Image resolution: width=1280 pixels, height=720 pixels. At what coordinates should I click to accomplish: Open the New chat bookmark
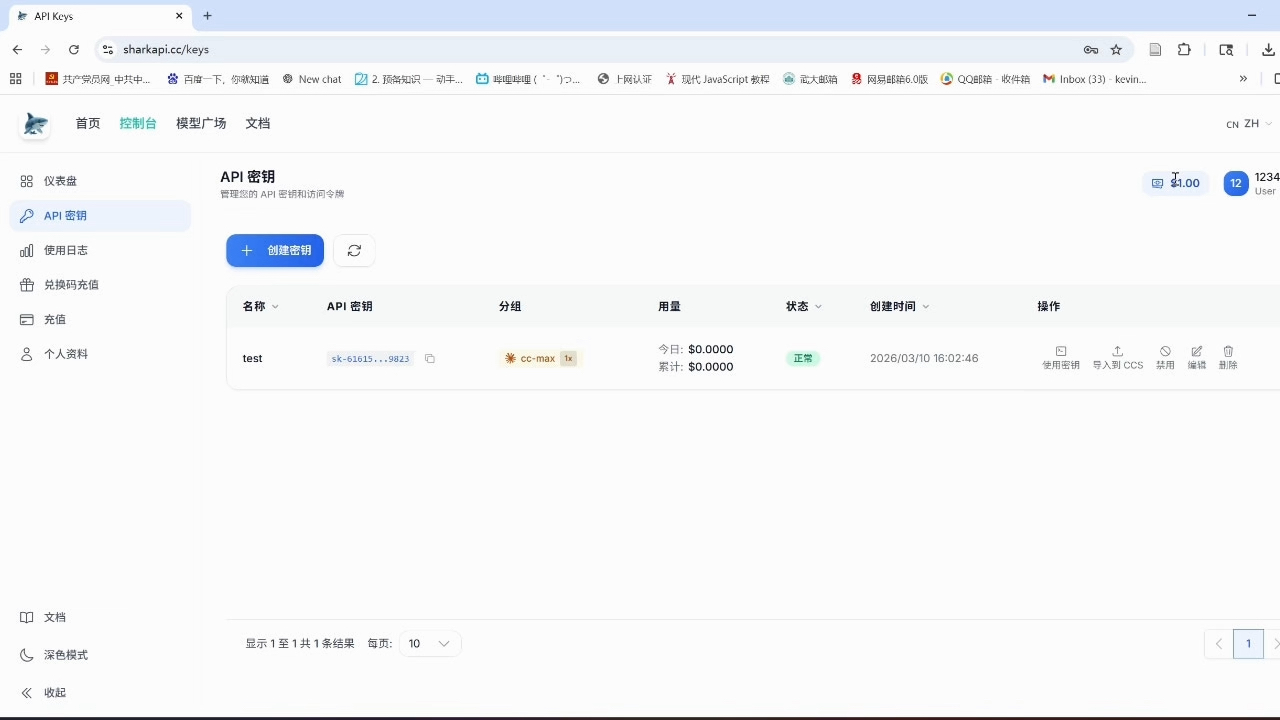click(312, 79)
